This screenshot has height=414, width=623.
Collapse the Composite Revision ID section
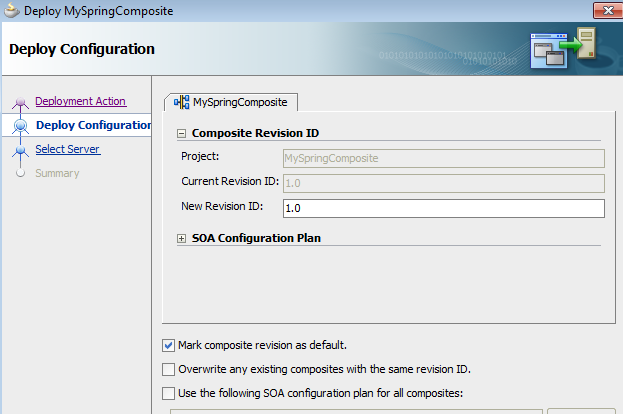(x=182, y=133)
